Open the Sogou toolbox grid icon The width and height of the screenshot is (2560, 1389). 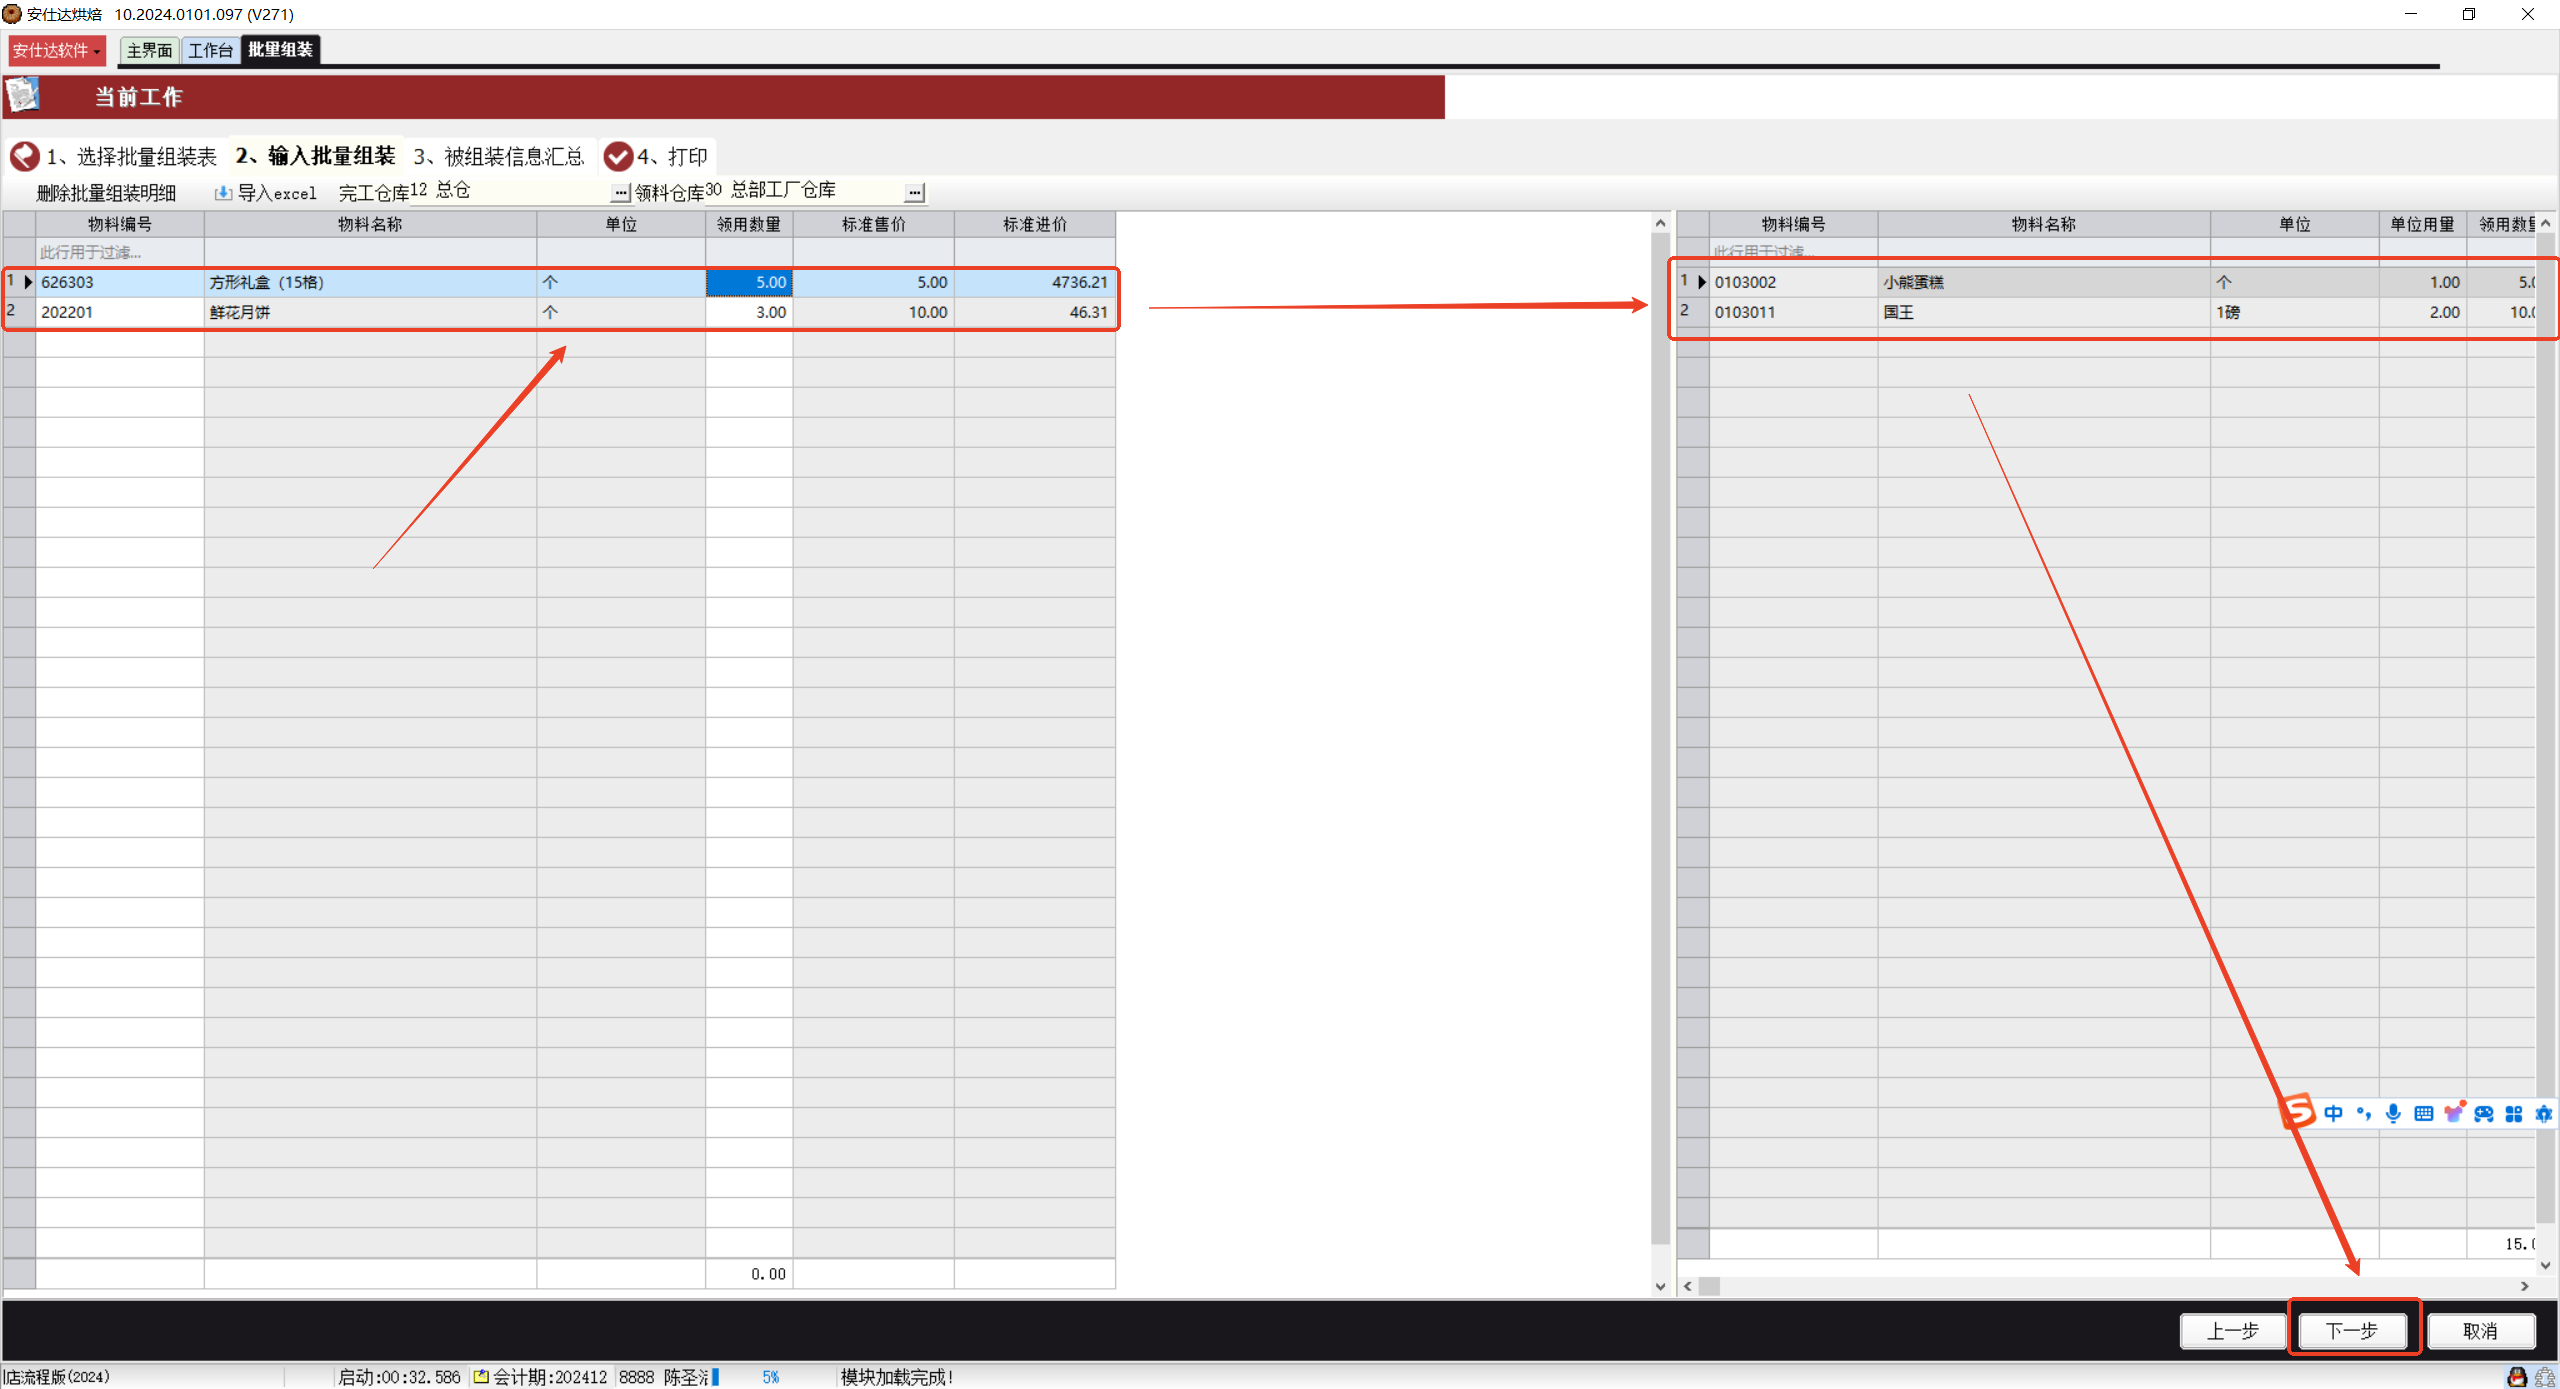(2514, 1113)
